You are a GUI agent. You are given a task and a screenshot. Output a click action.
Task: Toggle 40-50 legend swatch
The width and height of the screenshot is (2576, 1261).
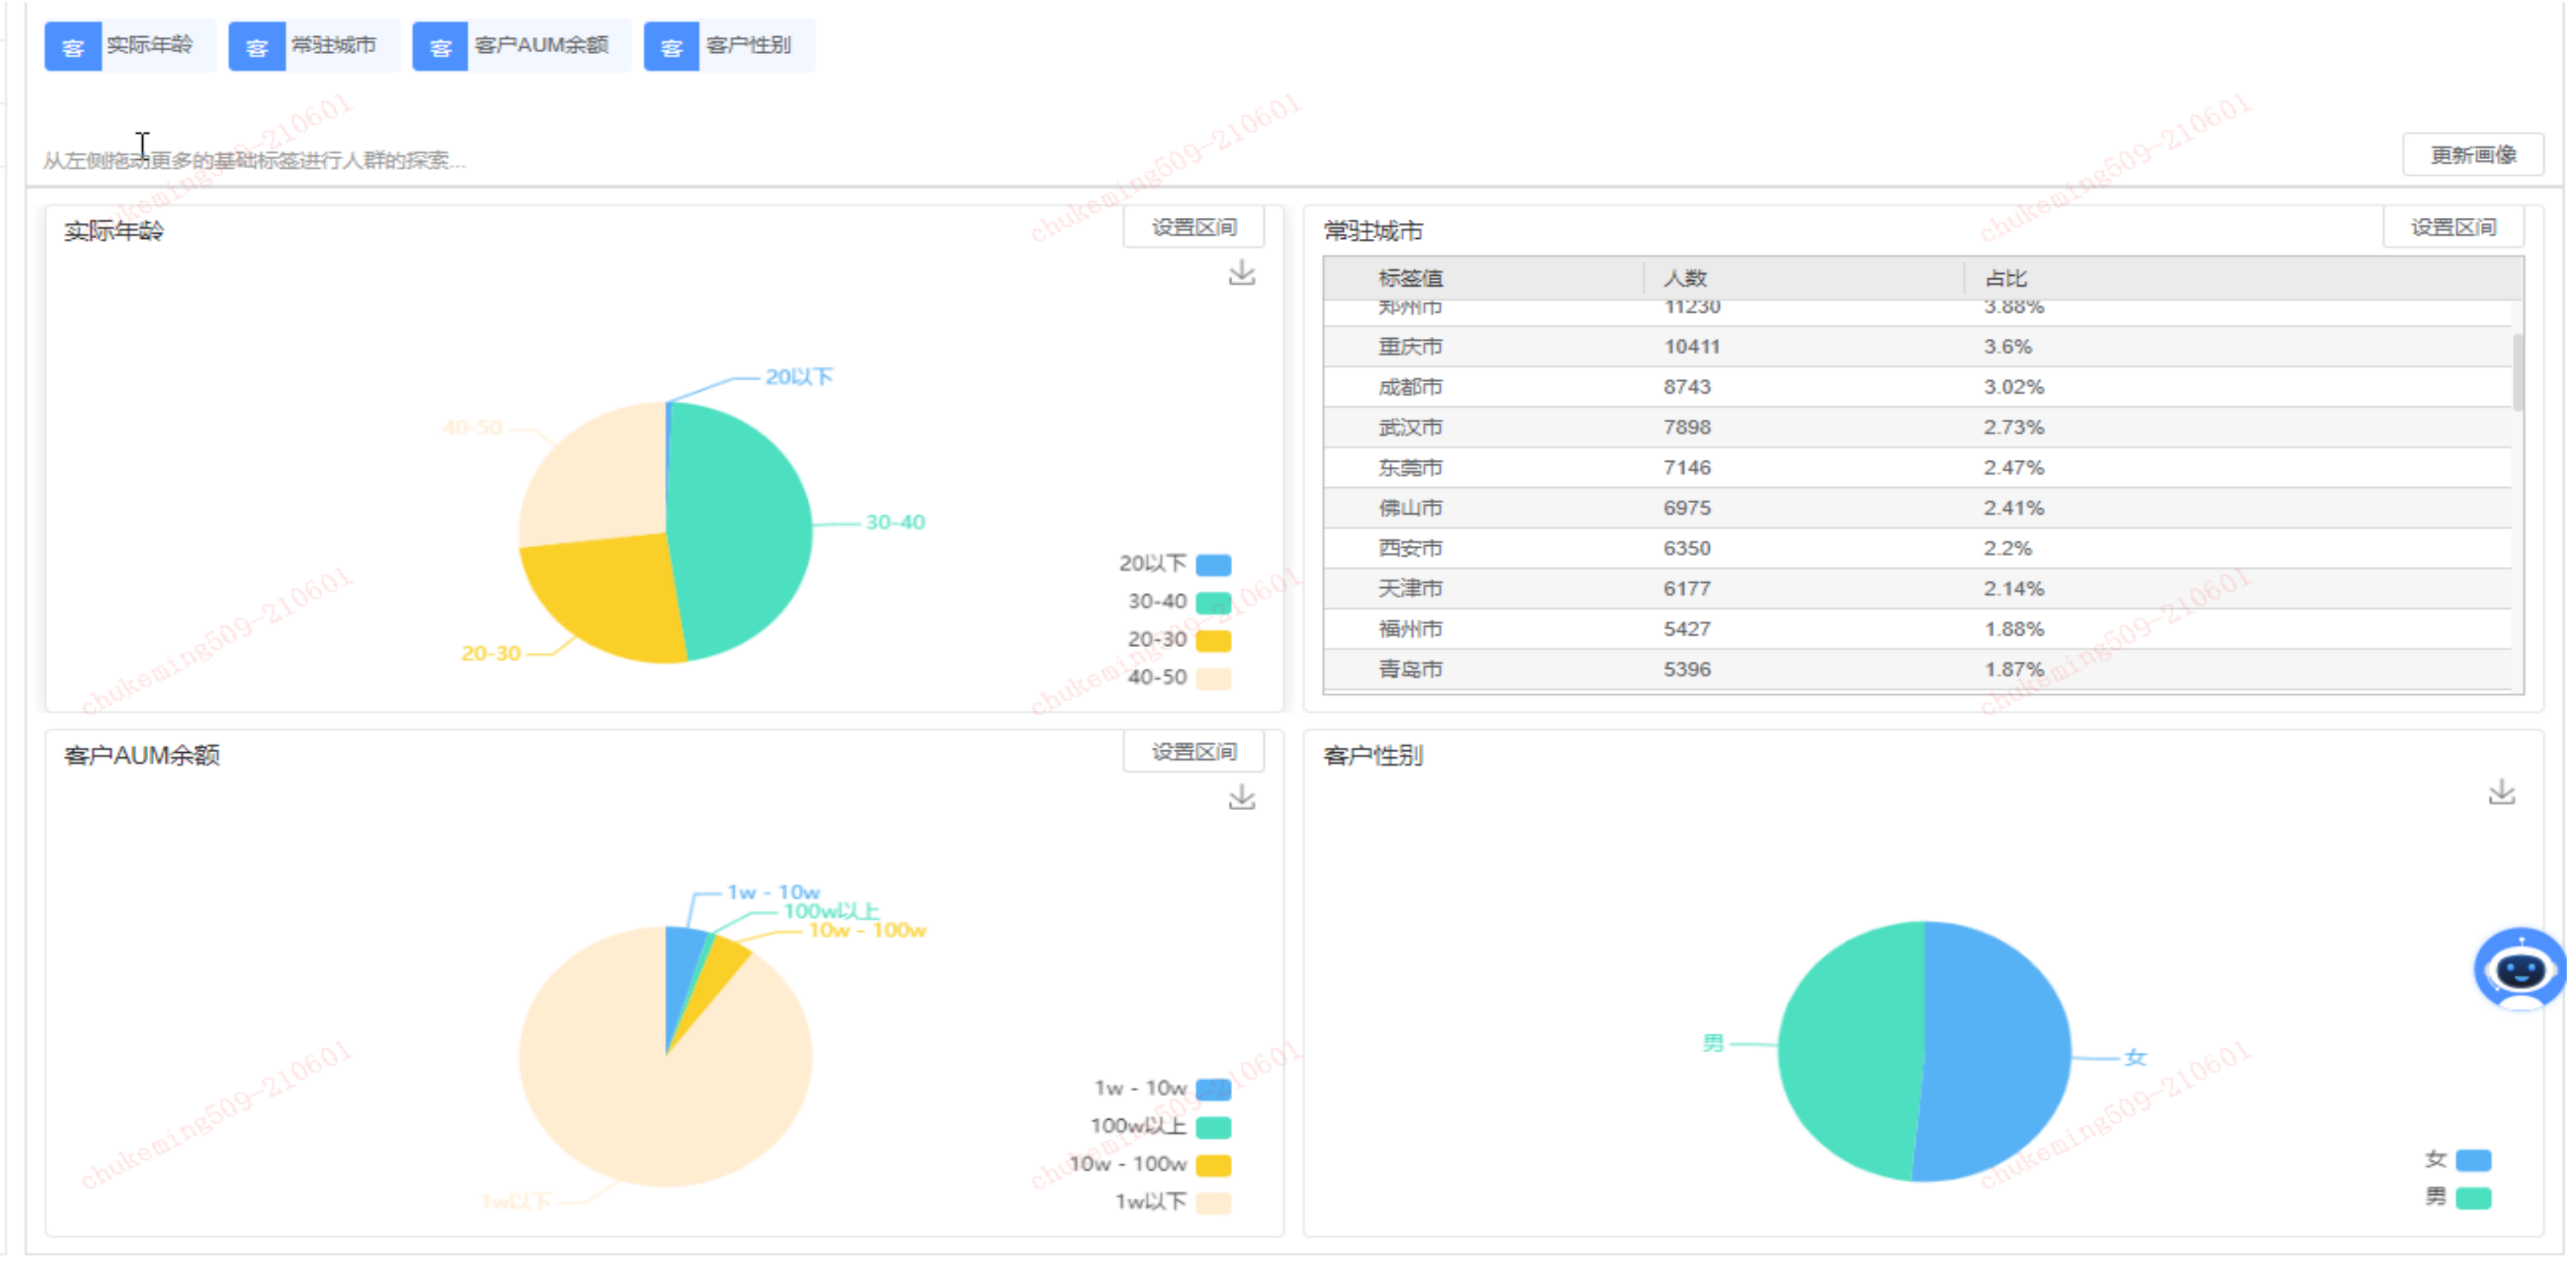click(x=1213, y=678)
